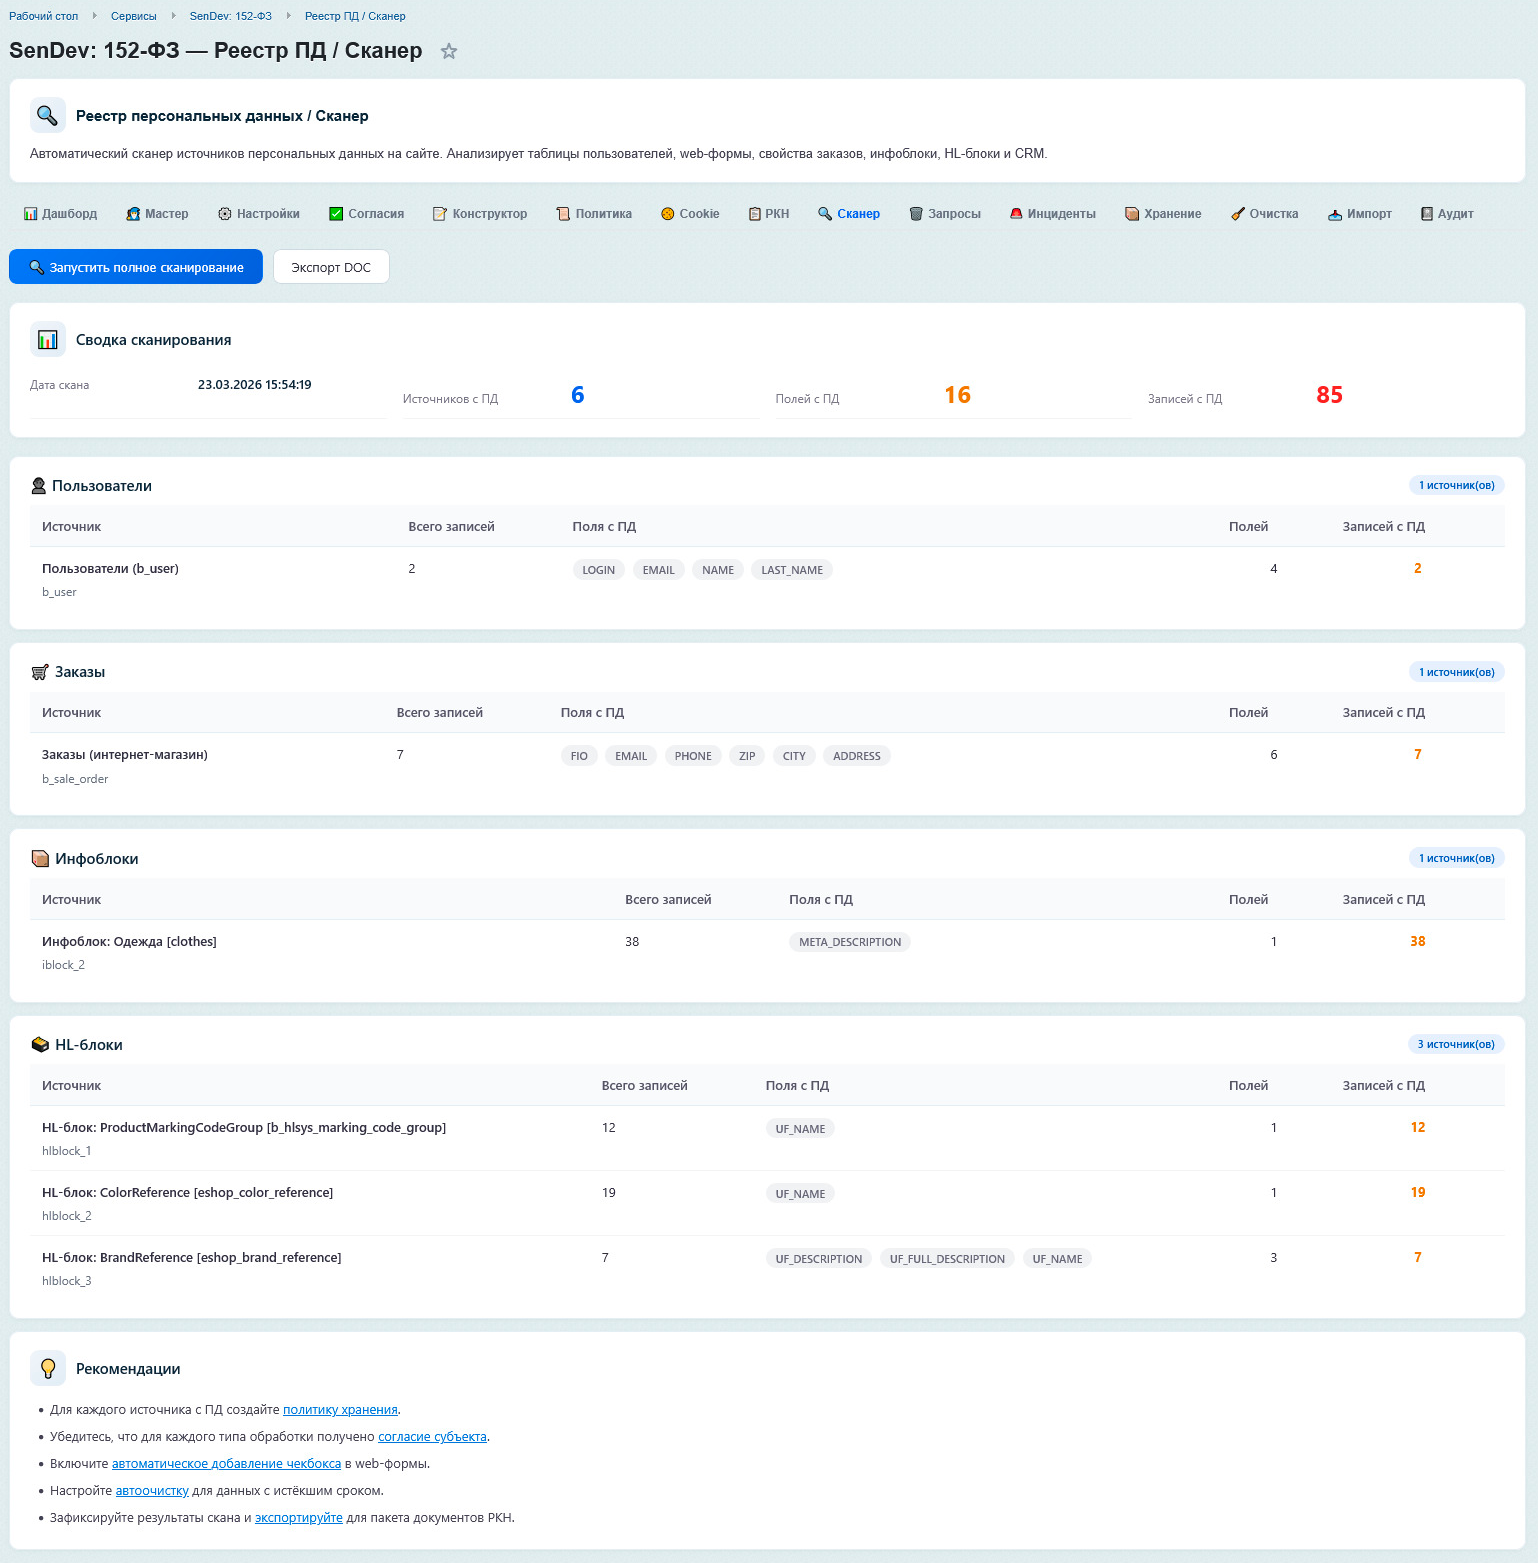The image size is (1538, 1563).
Task: Click автоматическое добавление чекбокса link
Action: 226,1464
